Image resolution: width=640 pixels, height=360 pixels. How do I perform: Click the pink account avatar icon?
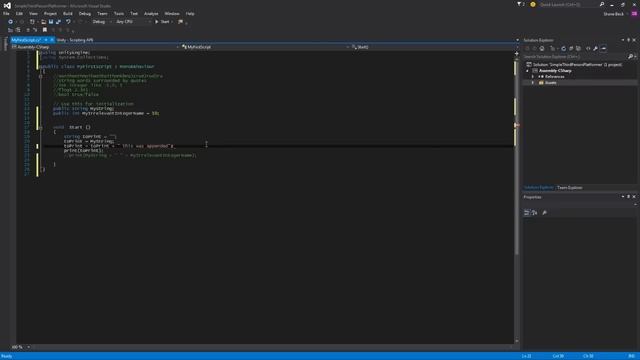point(634,13)
